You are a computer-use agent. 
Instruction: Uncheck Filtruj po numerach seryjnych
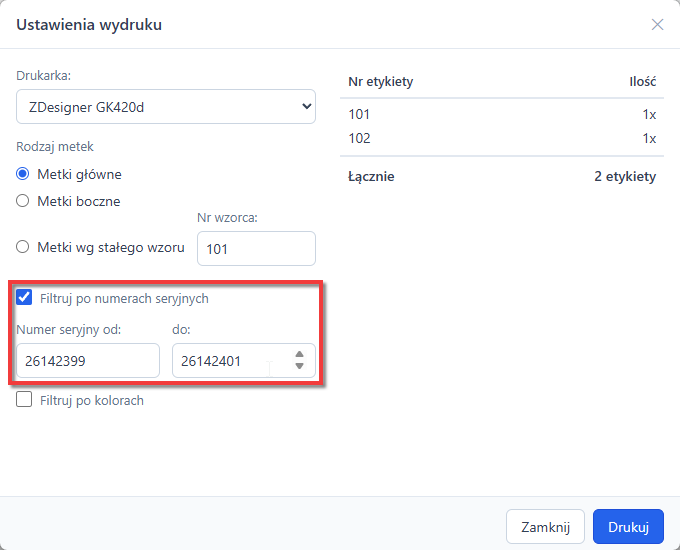tap(24, 298)
